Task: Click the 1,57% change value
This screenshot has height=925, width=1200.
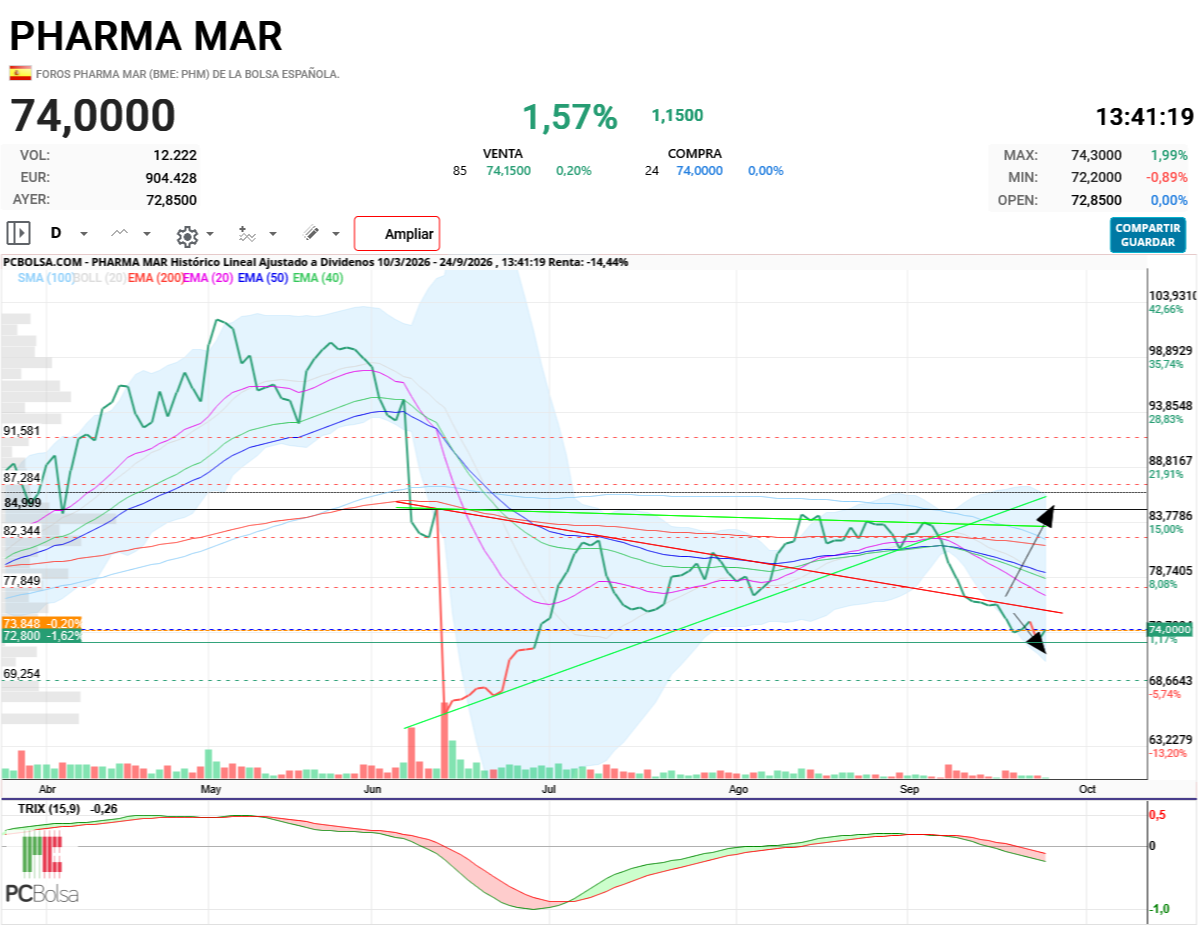Action: click(570, 117)
